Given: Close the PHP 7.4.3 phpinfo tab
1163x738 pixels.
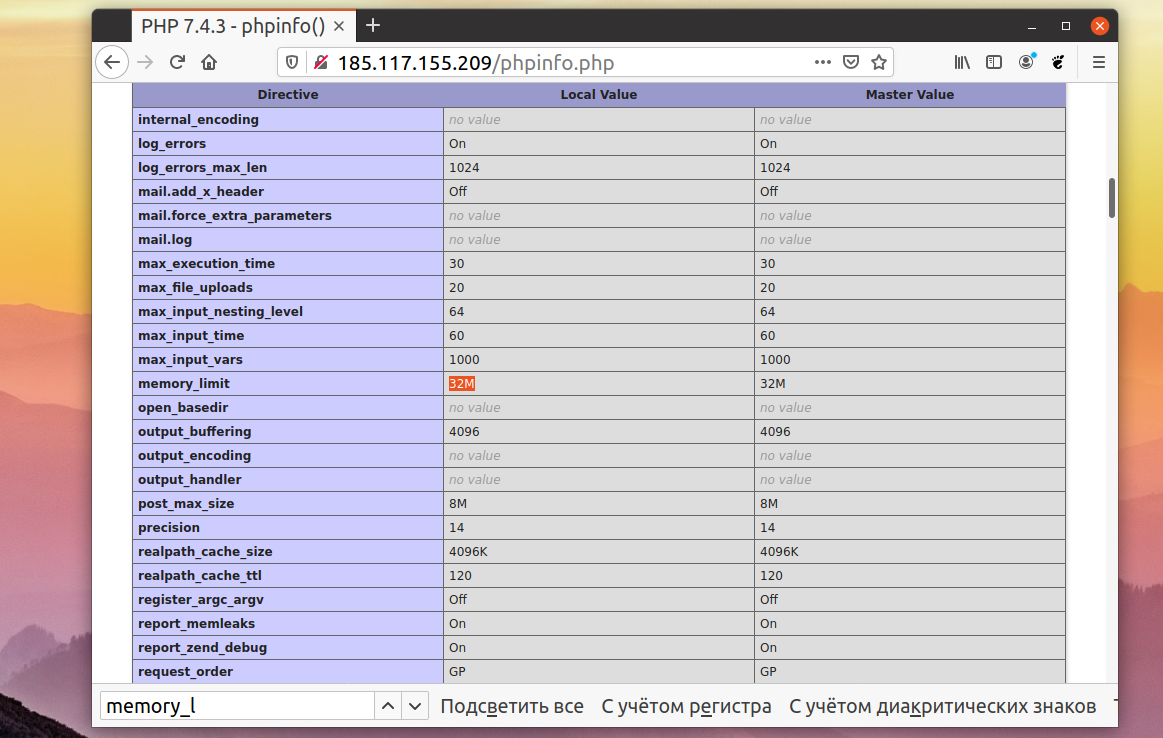Looking at the screenshot, I should click(339, 26).
